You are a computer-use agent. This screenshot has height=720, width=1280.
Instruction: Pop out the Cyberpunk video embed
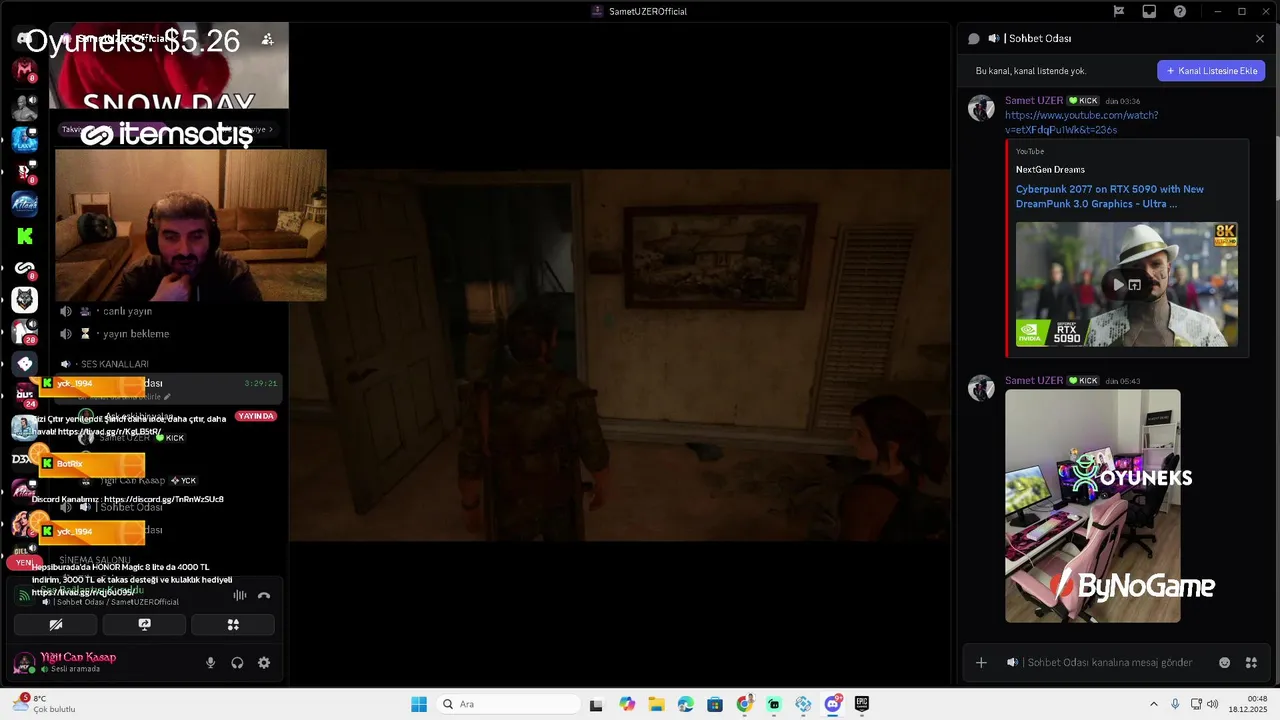coord(1135,285)
